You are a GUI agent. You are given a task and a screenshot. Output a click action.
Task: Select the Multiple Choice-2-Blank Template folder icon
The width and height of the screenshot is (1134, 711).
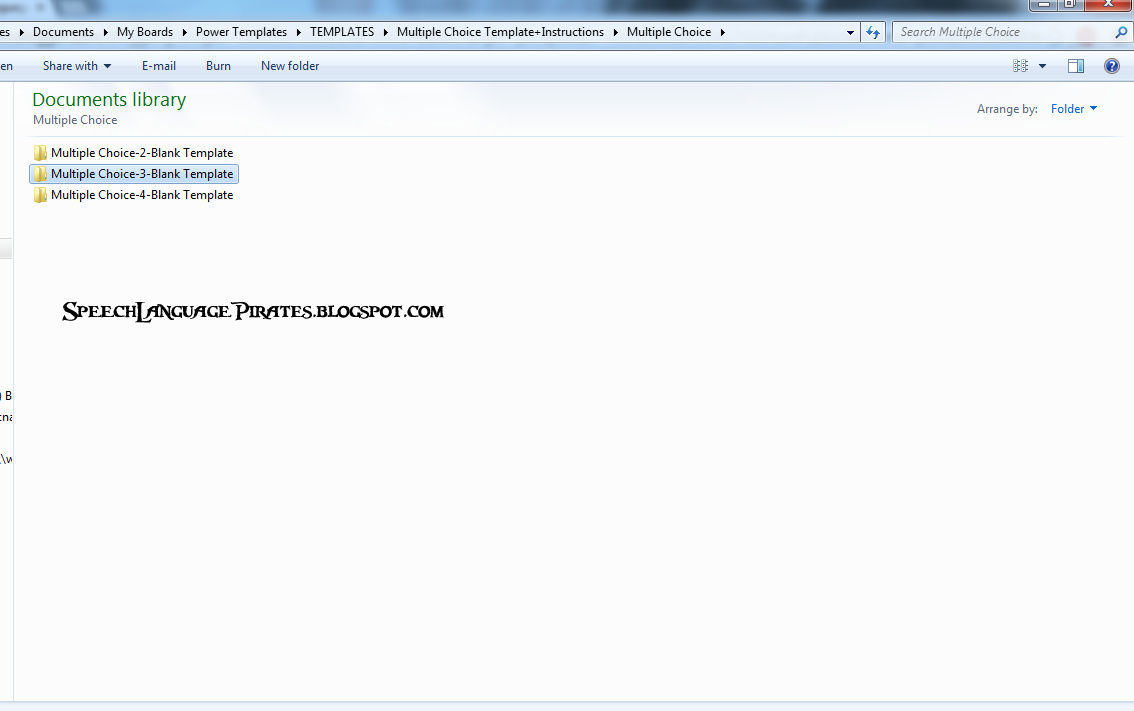click(40, 153)
